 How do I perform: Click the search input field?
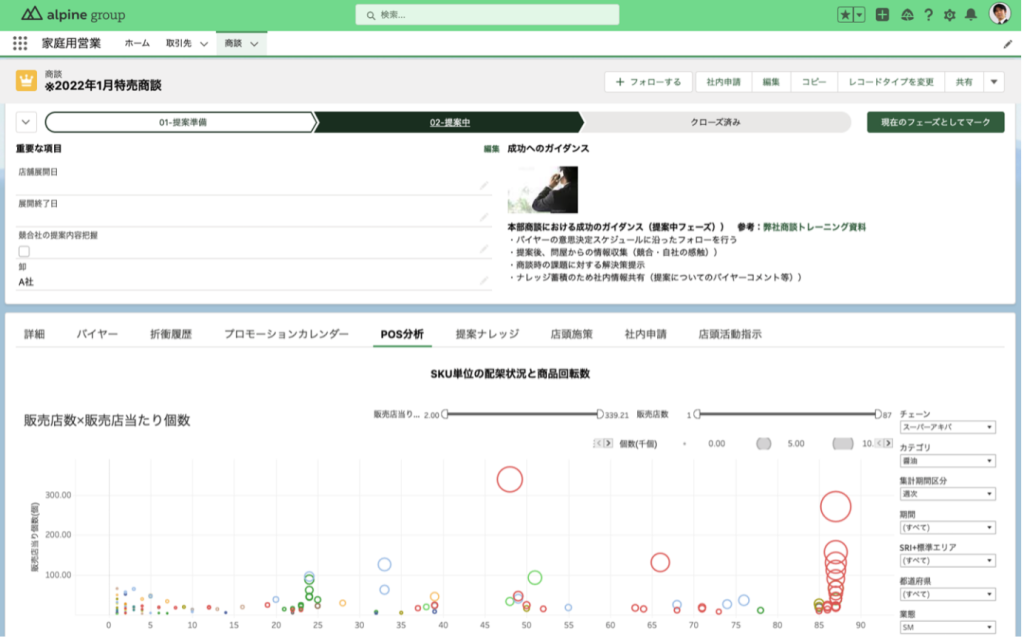pos(487,15)
